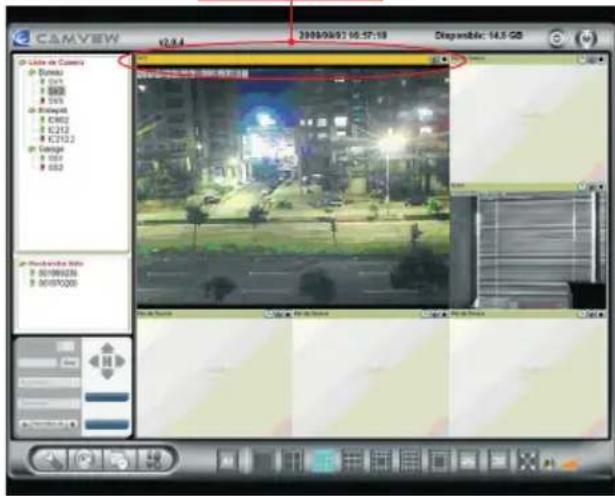Select the top-right empty camera pane

click(528, 123)
